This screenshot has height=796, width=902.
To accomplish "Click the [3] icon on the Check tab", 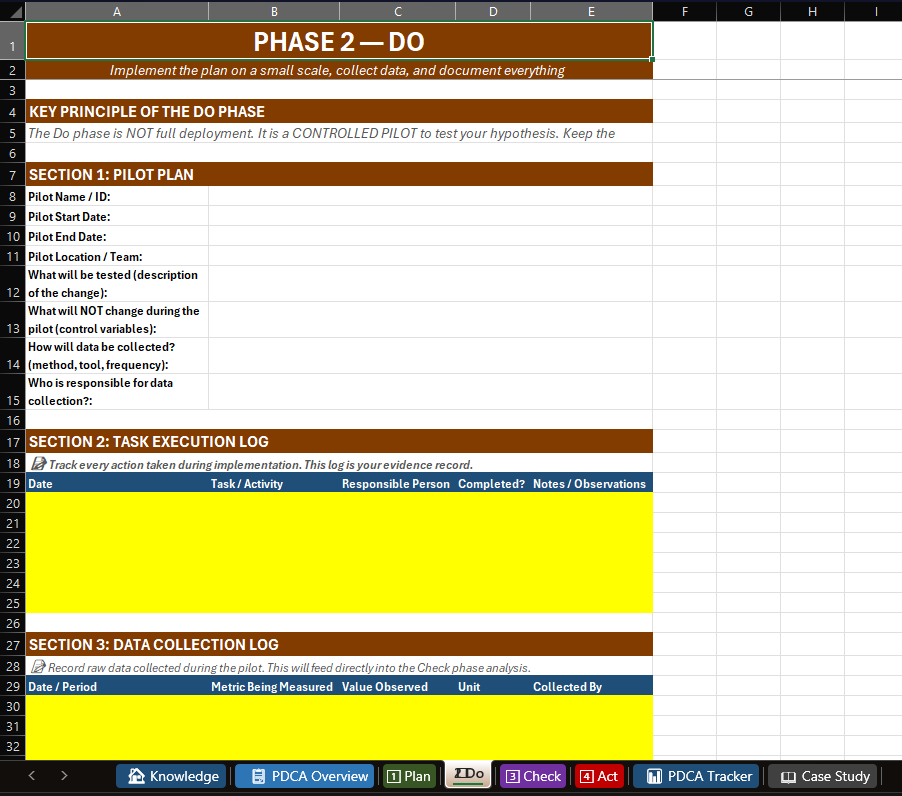I will [x=511, y=776].
